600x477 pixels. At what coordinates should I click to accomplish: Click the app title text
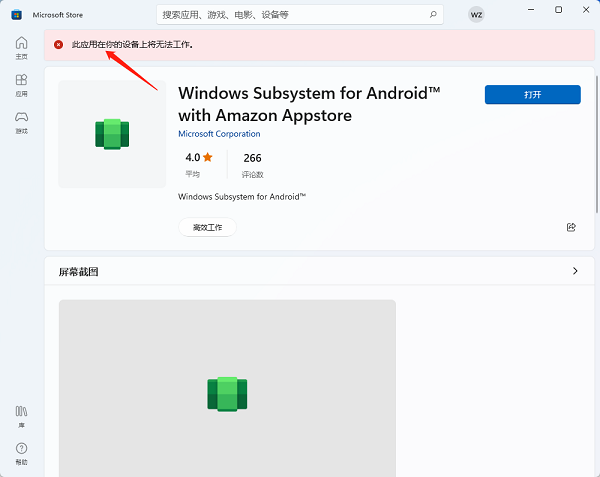(x=309, y=104)
